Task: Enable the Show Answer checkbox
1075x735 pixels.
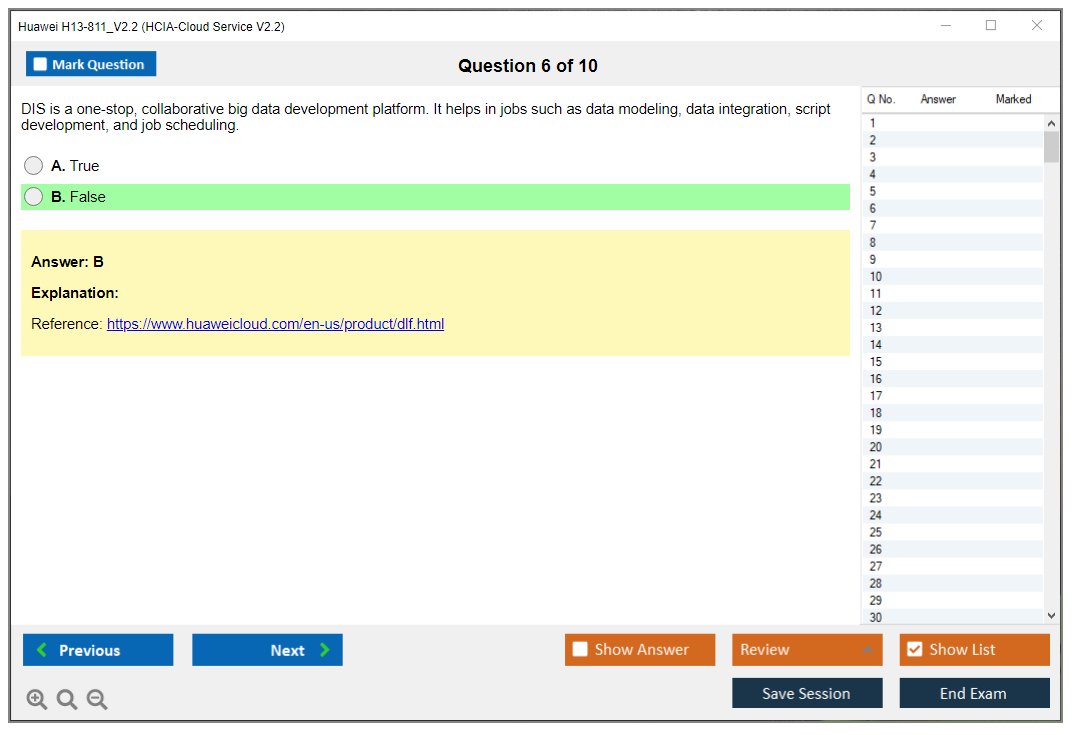Action: (580, 650)
